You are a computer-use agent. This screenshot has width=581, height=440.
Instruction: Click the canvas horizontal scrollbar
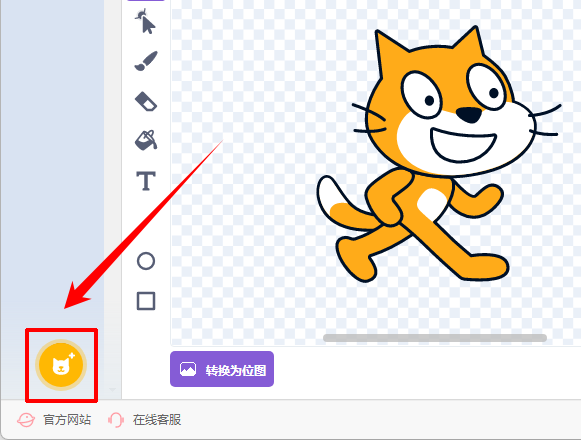tap(435, 338)
